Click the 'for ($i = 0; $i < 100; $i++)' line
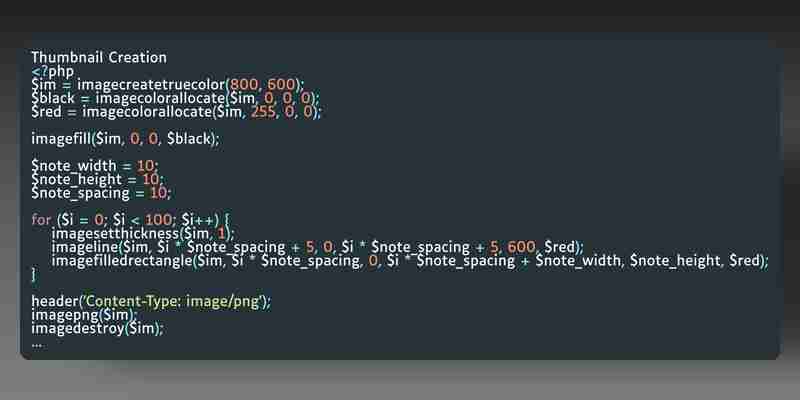The width and height of the screenshot is (800, 400). click(x=131, y=220)
